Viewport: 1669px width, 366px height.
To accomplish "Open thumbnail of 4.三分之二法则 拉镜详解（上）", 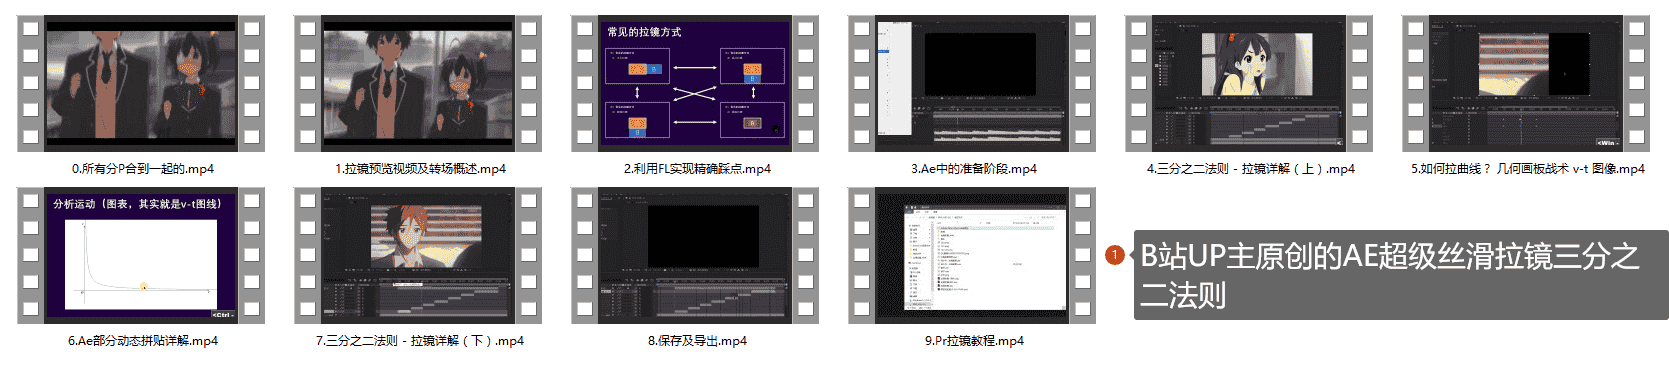I will click(1249, 83).
